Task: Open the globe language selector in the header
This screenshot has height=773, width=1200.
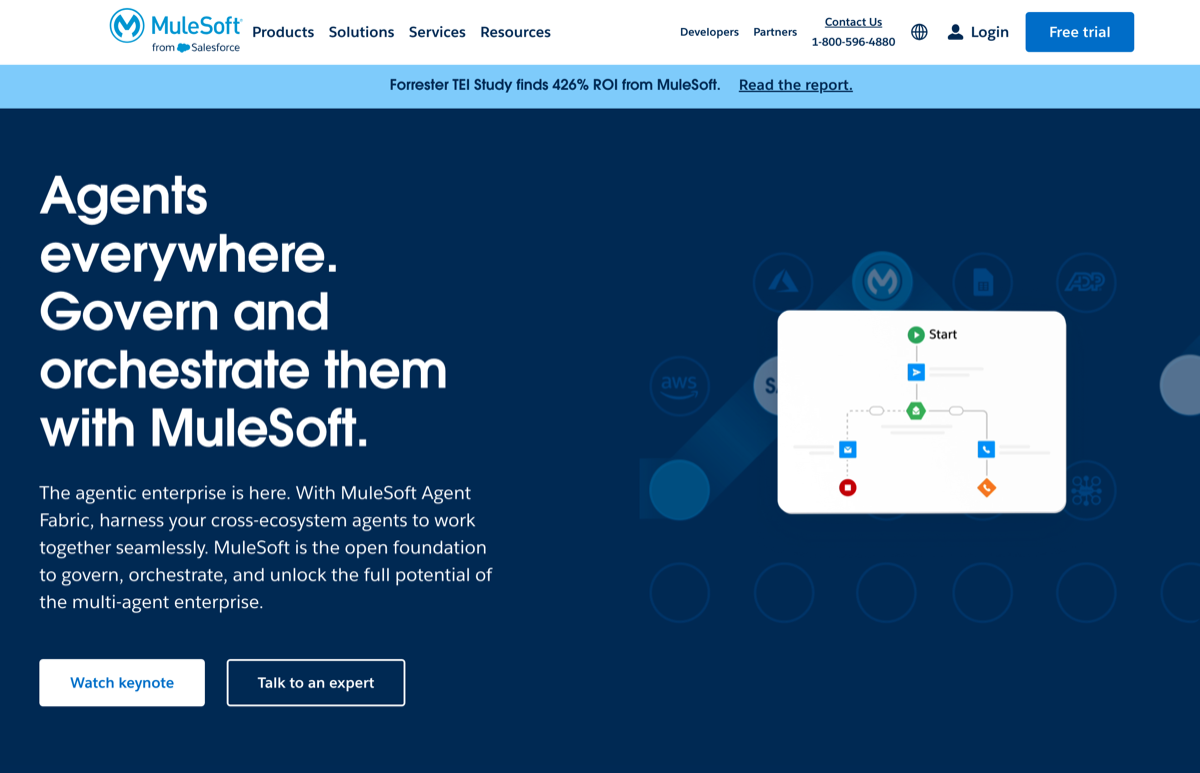Action: (x=919, y=31)
